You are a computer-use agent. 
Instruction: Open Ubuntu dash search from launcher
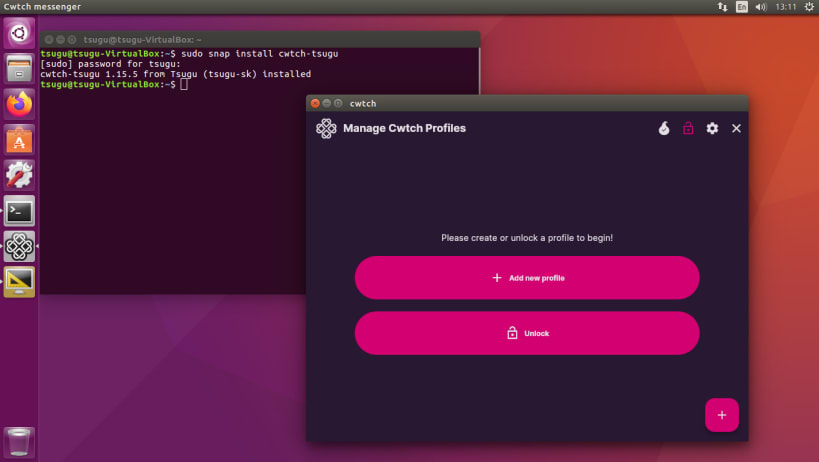pyautogui.click(x=19, y=33)
